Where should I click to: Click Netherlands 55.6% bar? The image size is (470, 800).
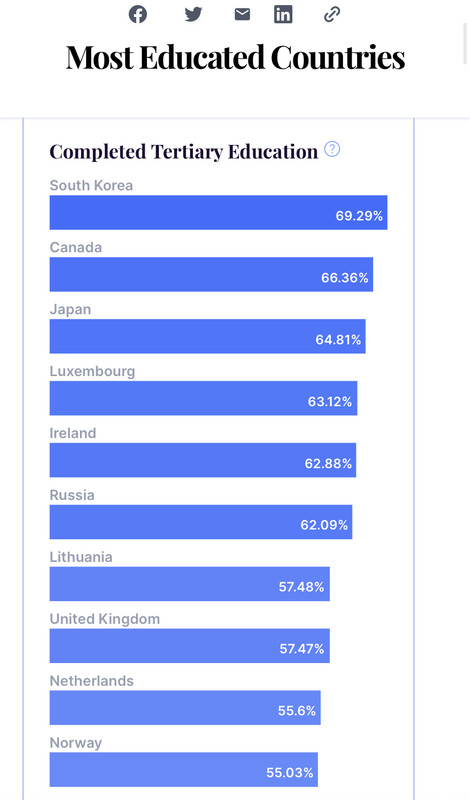[185, 708]
